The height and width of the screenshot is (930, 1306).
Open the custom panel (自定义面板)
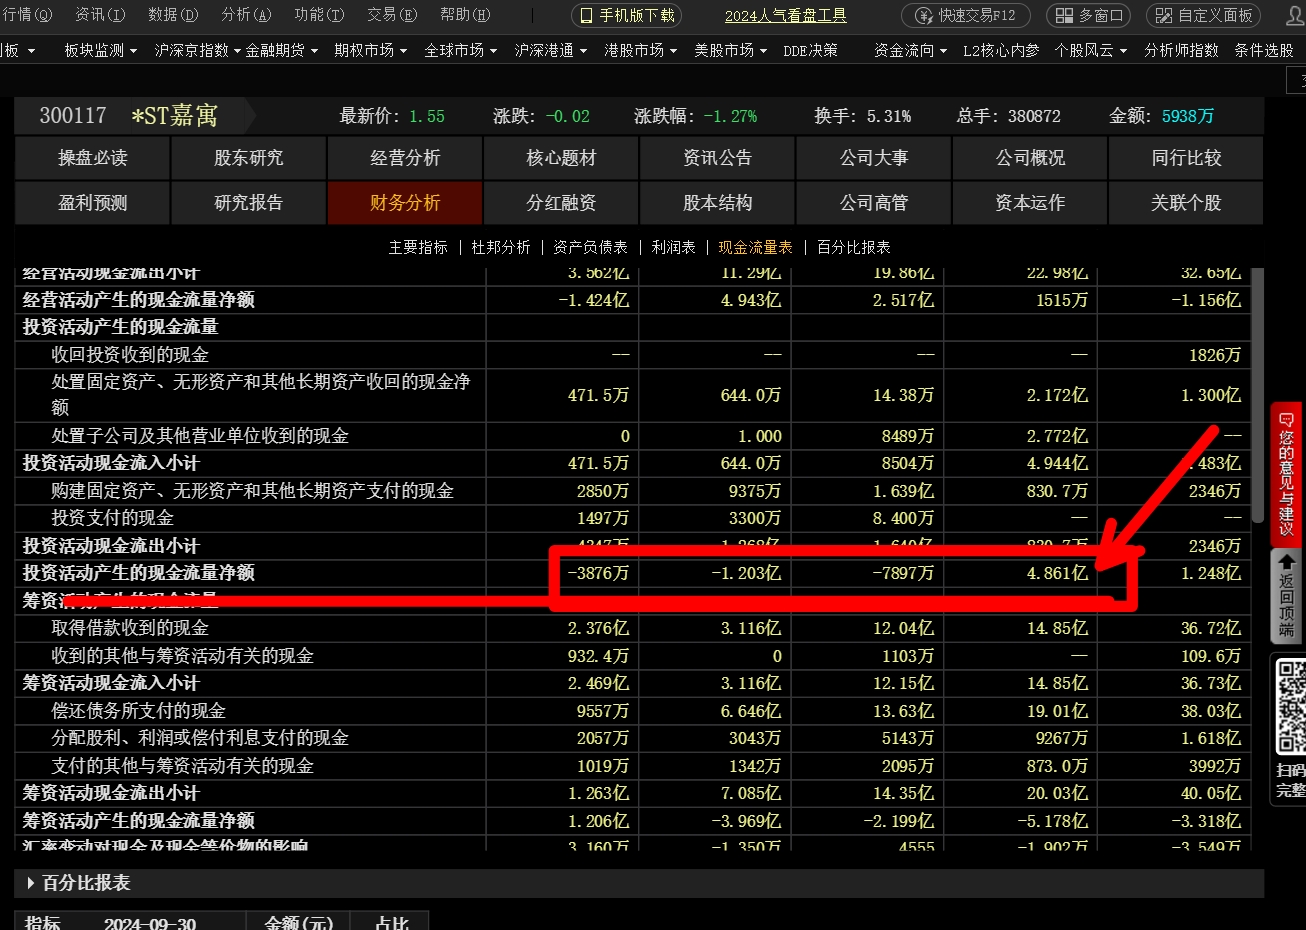click(x=1204, y=16)
